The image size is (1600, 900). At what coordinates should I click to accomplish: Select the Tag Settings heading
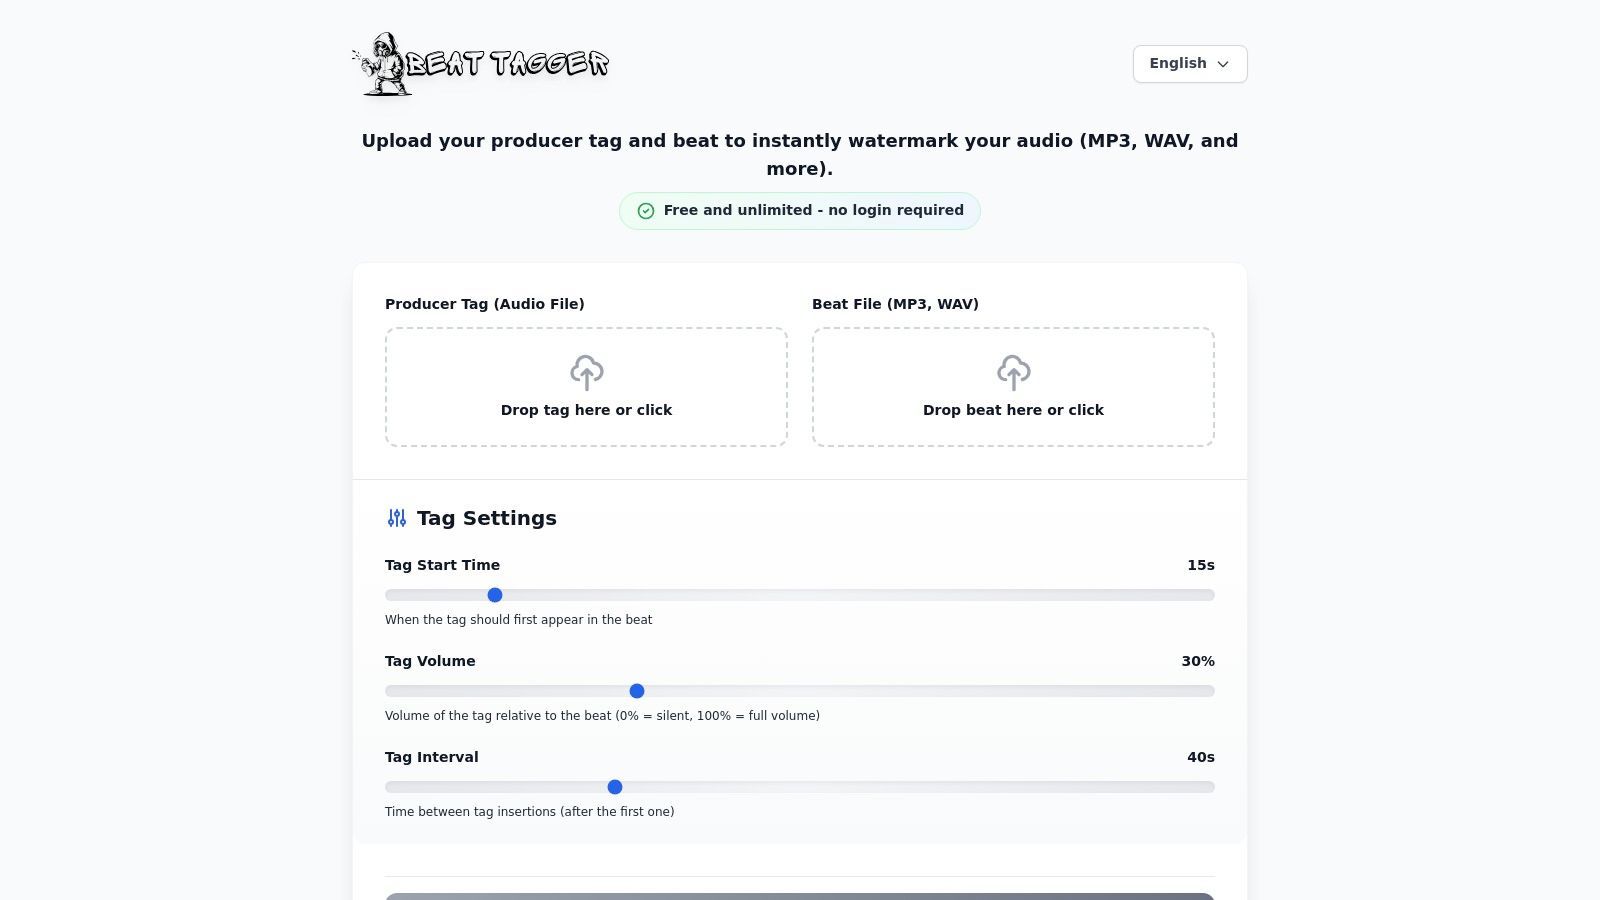coord(486,518)
